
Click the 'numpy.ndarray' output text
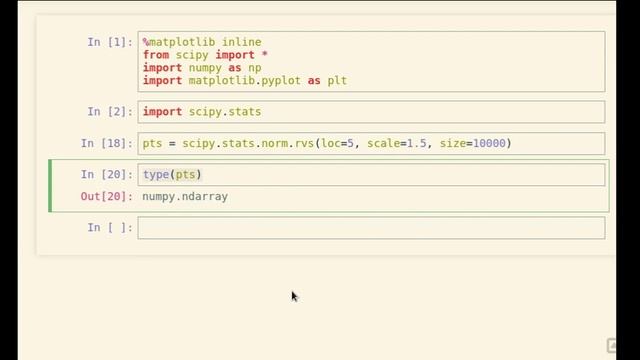[x=185, y=196]
